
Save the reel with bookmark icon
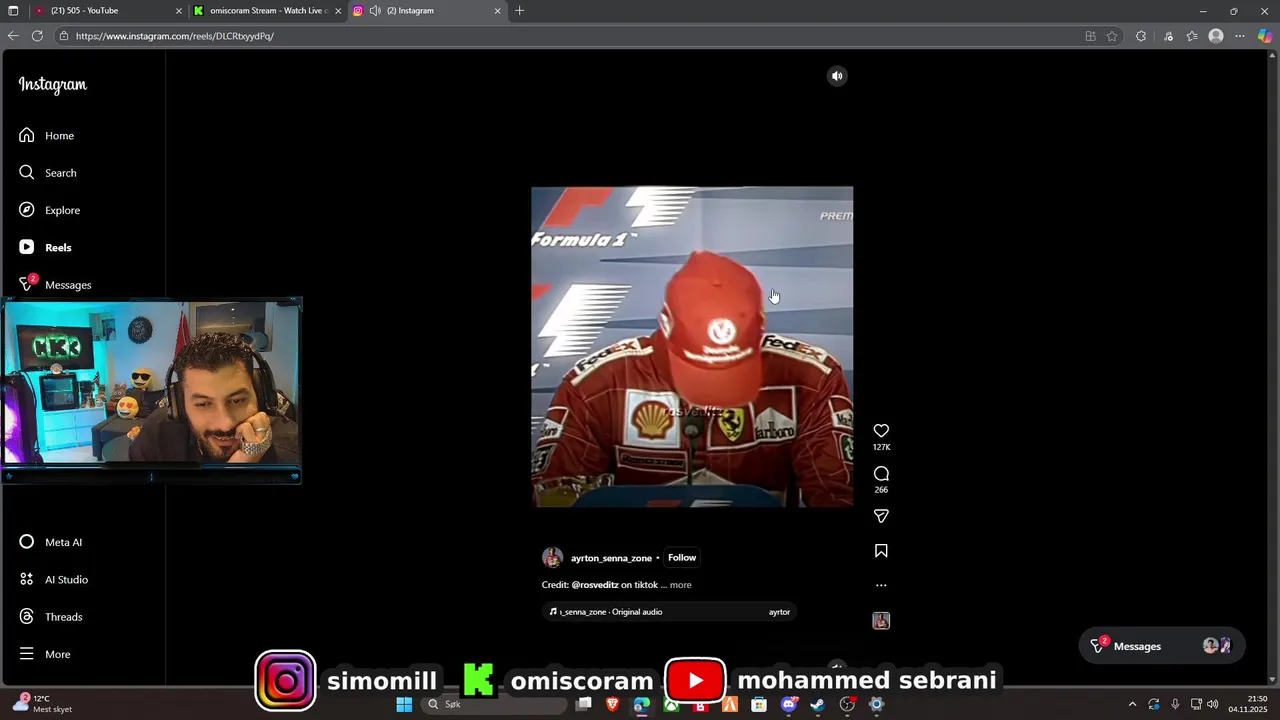(881, 551)
